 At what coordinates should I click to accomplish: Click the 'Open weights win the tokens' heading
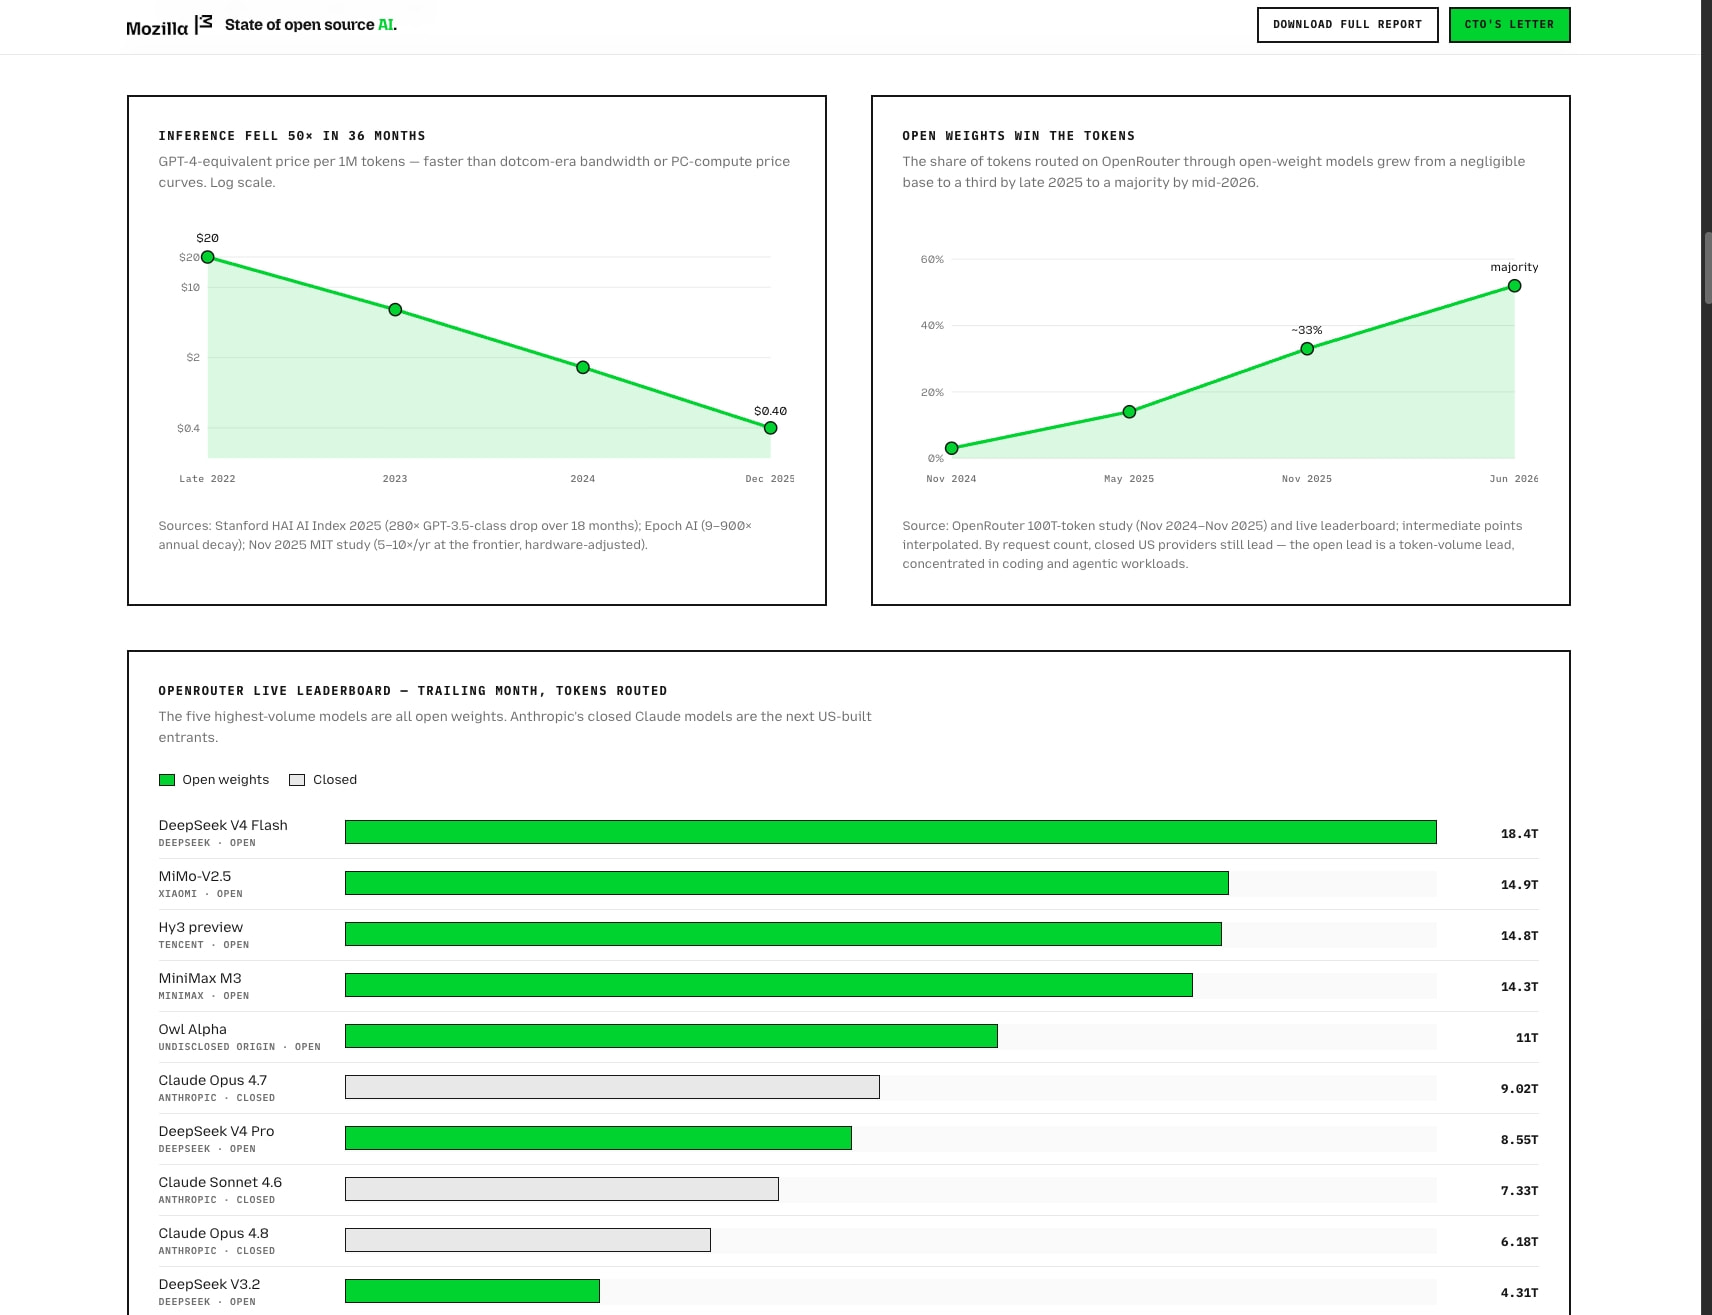point(1018,136)
